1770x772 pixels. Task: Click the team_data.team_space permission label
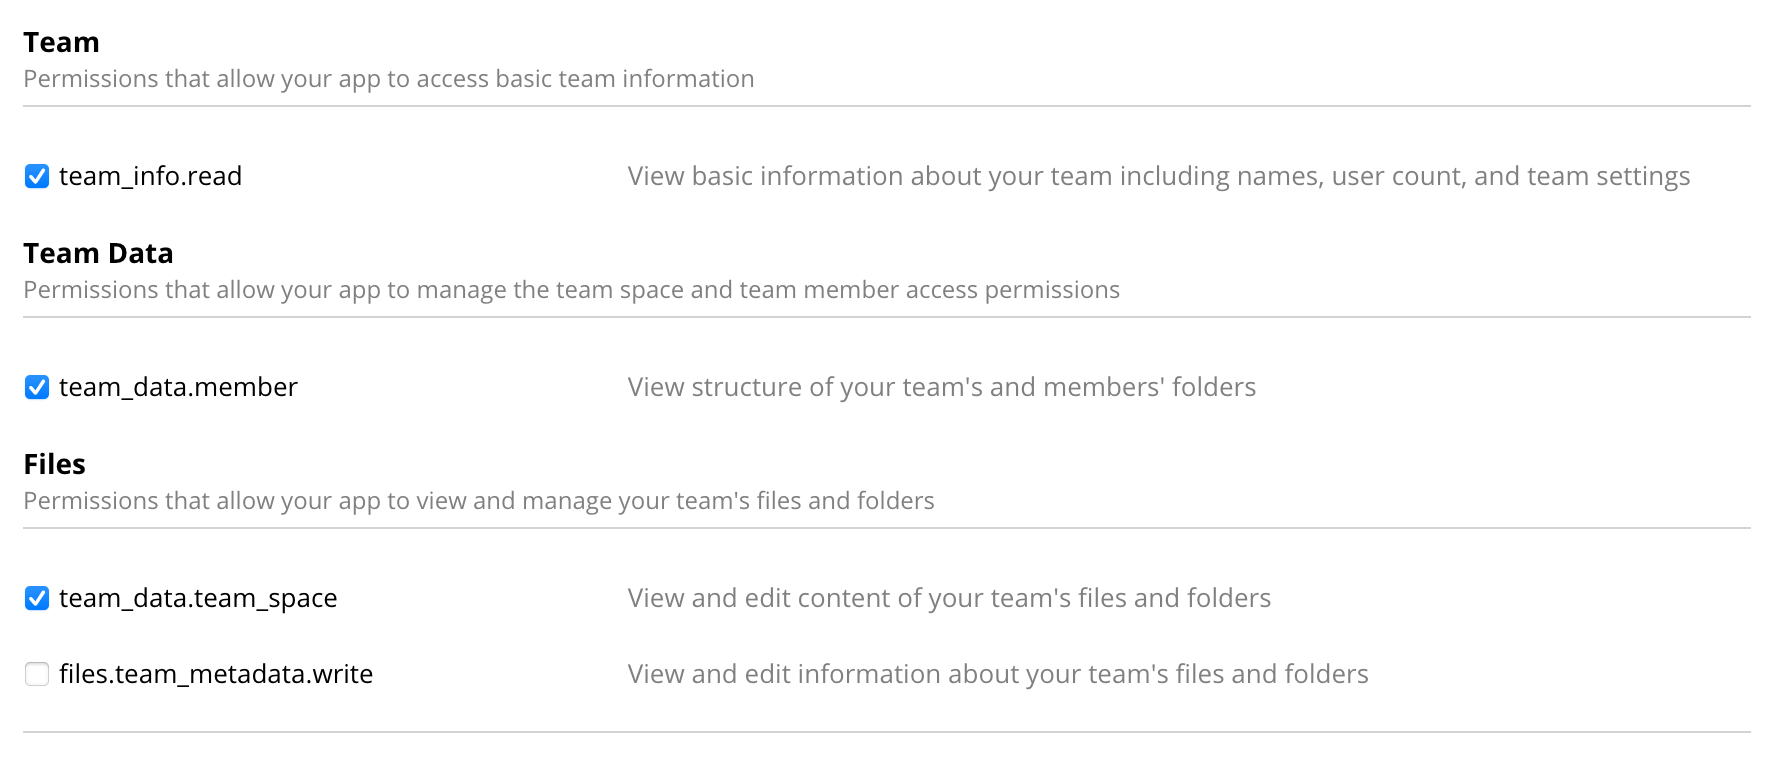(x=198, y=599)
